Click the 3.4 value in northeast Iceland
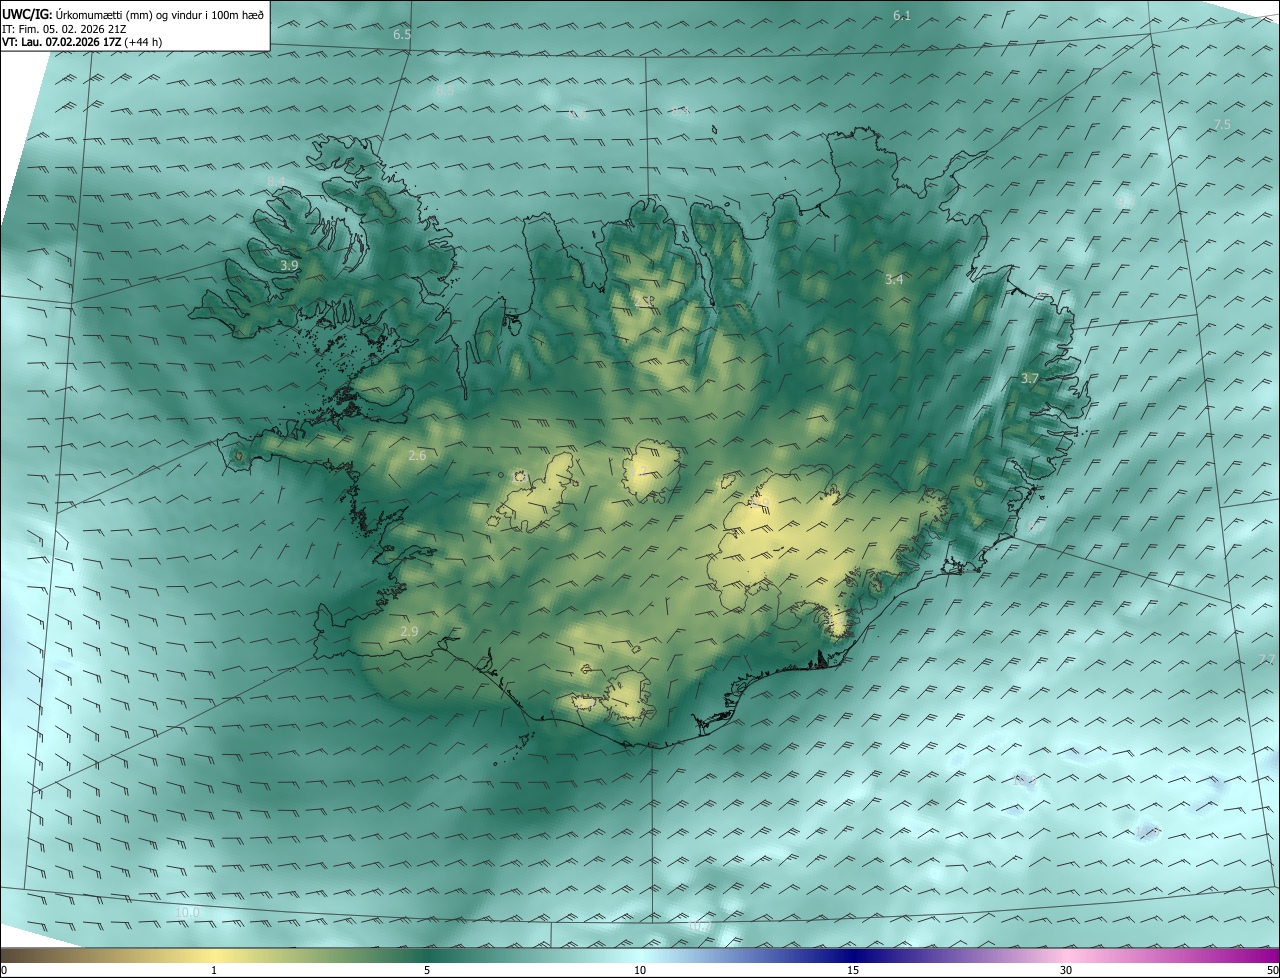Image resolution: width=1280 pixels, height=978 pixels. (x=894, y=280)
